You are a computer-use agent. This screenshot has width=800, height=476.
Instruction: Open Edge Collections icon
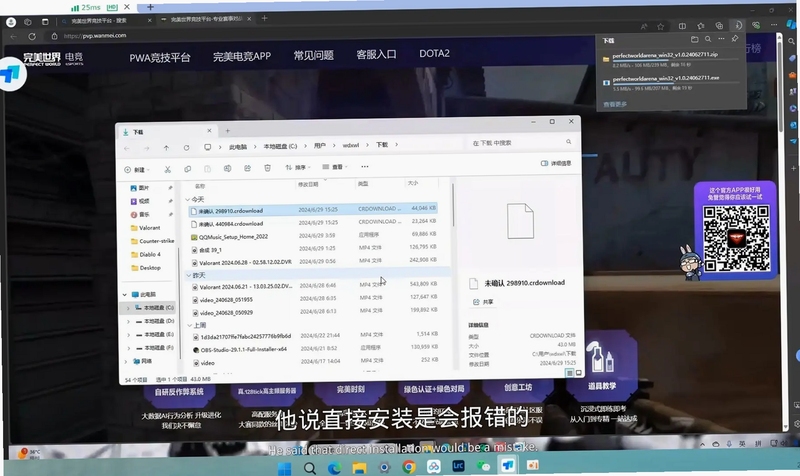[x=719, y=26]
